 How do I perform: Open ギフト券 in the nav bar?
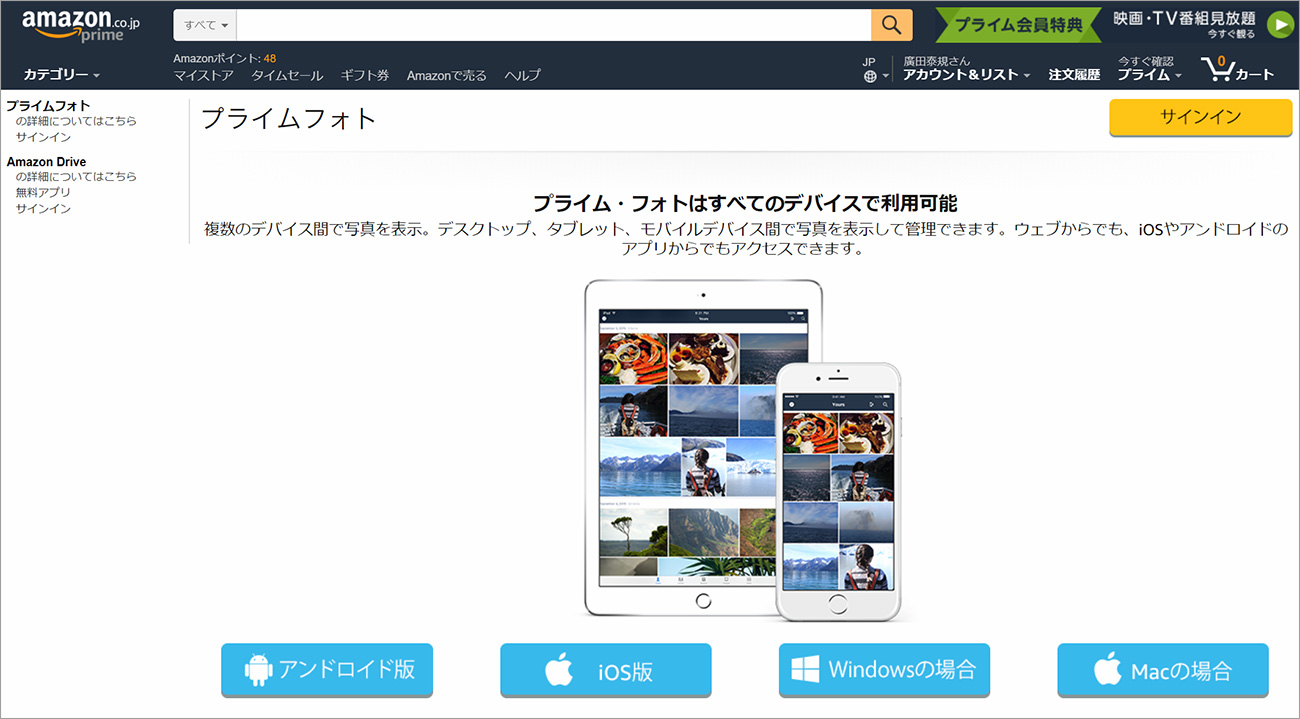coord(365,76)
